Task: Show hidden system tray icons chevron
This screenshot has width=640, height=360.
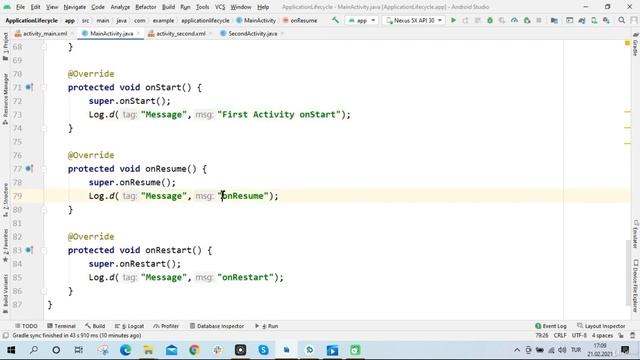Action: 517,350
